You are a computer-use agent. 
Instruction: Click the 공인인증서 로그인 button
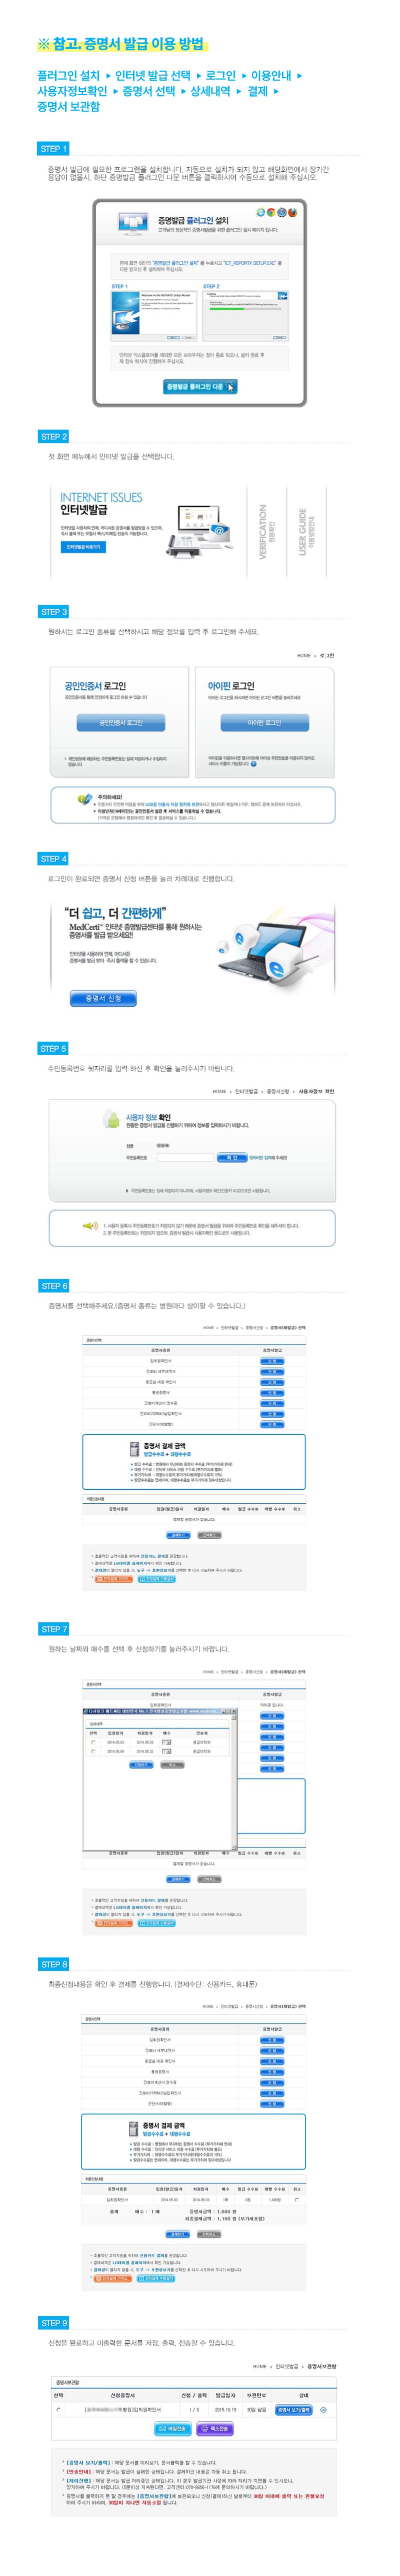[121, 722]
